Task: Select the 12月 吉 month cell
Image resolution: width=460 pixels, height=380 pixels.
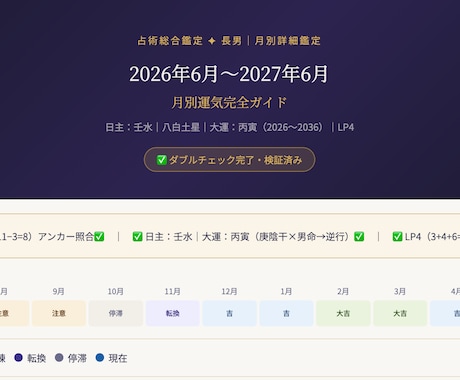Action: click(x=229, y=313)
